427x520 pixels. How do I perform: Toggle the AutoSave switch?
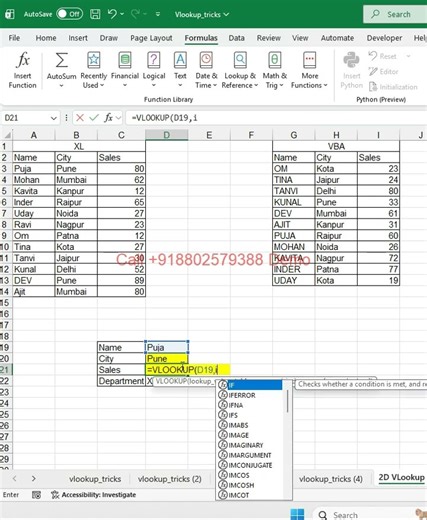(x=69, y=14)
